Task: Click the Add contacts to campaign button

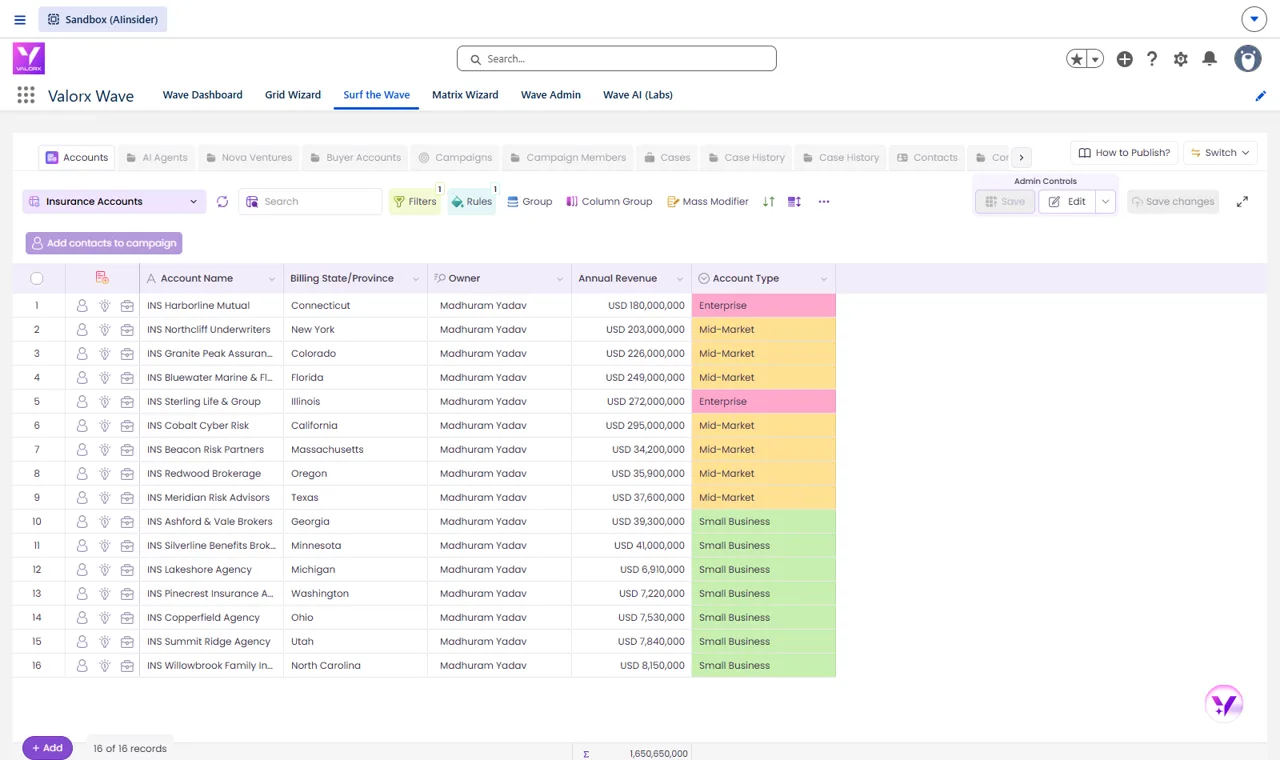Action: click(x=104, y=243)
